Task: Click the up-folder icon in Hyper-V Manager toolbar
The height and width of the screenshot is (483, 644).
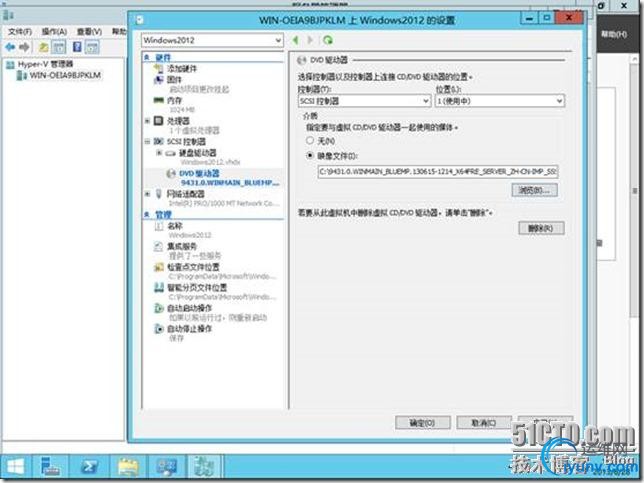Action: 43,48
